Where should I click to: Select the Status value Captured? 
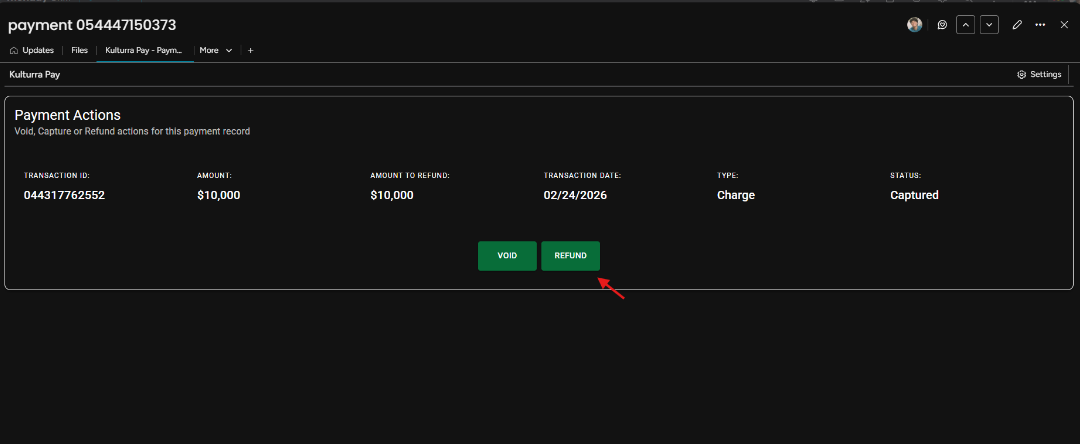point(914,195)
